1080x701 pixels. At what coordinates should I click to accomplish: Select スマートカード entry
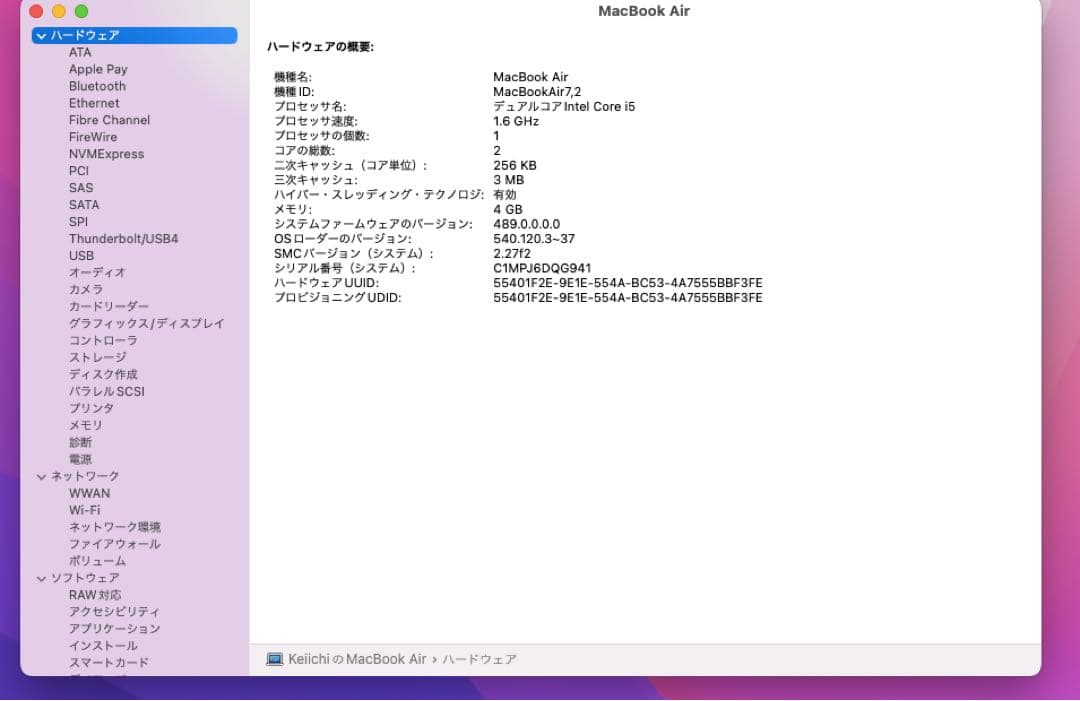[x=109, y=662]
